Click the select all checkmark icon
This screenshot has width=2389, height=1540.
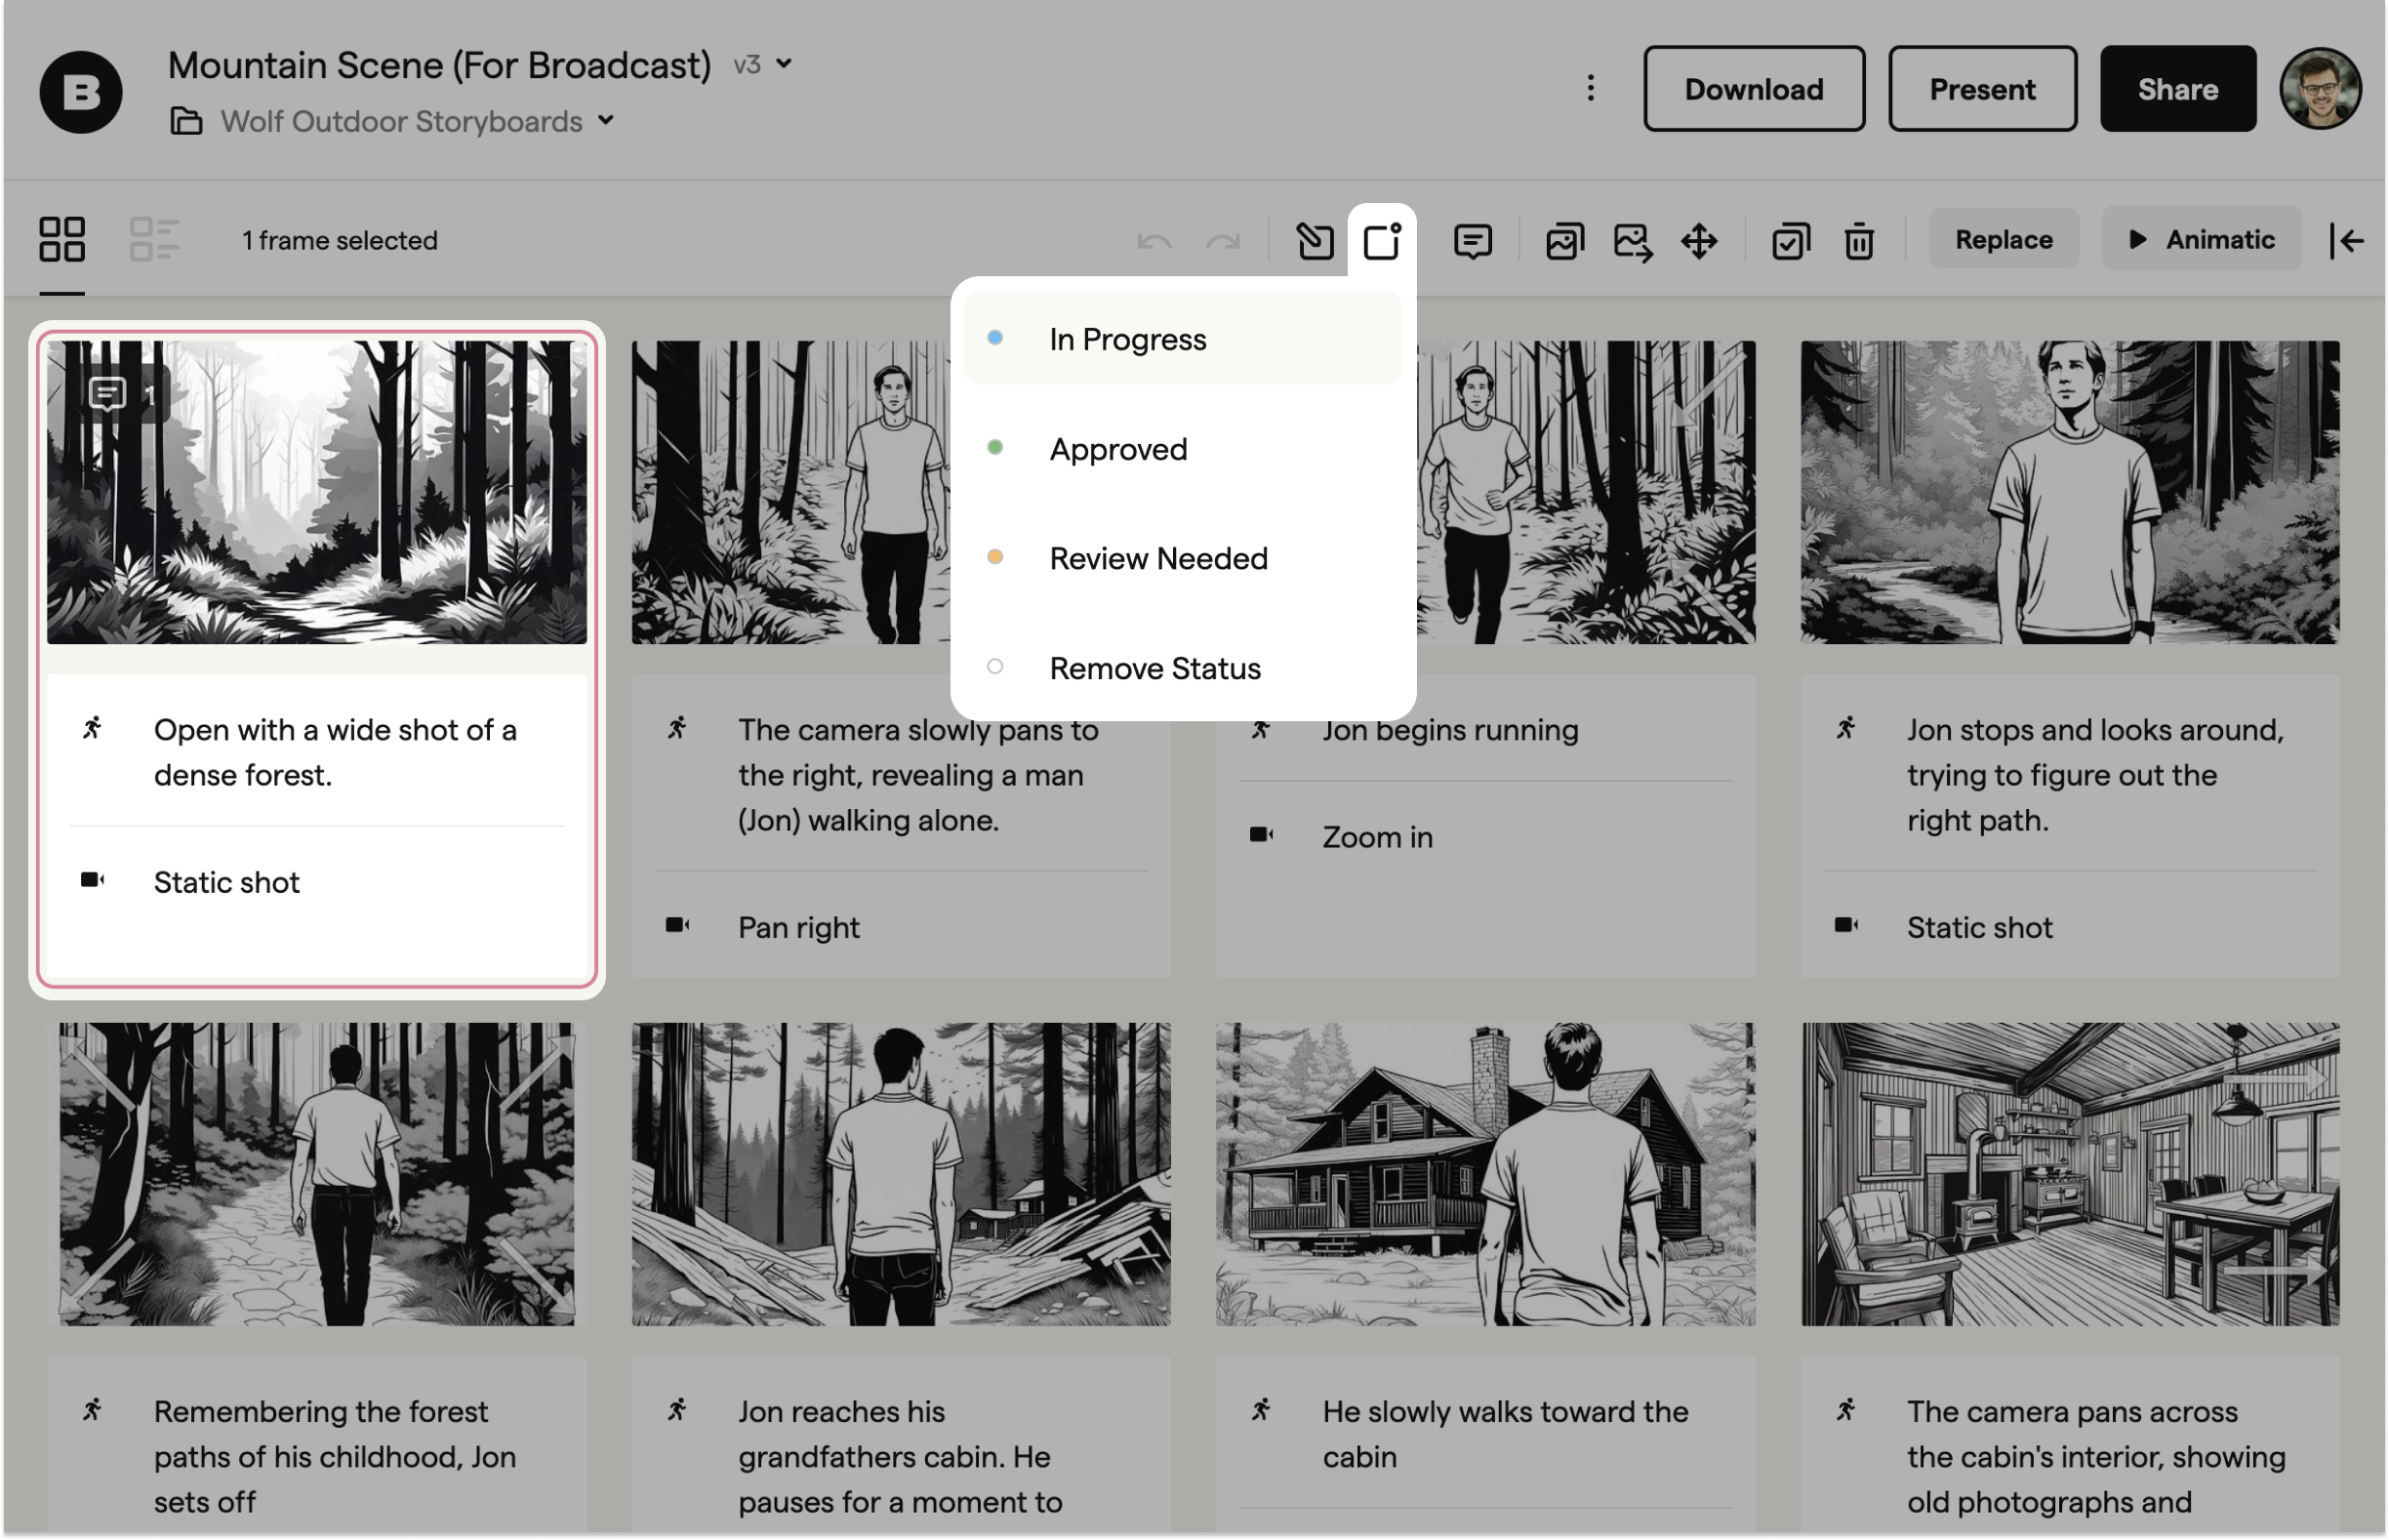click(x=1790, y=241)
